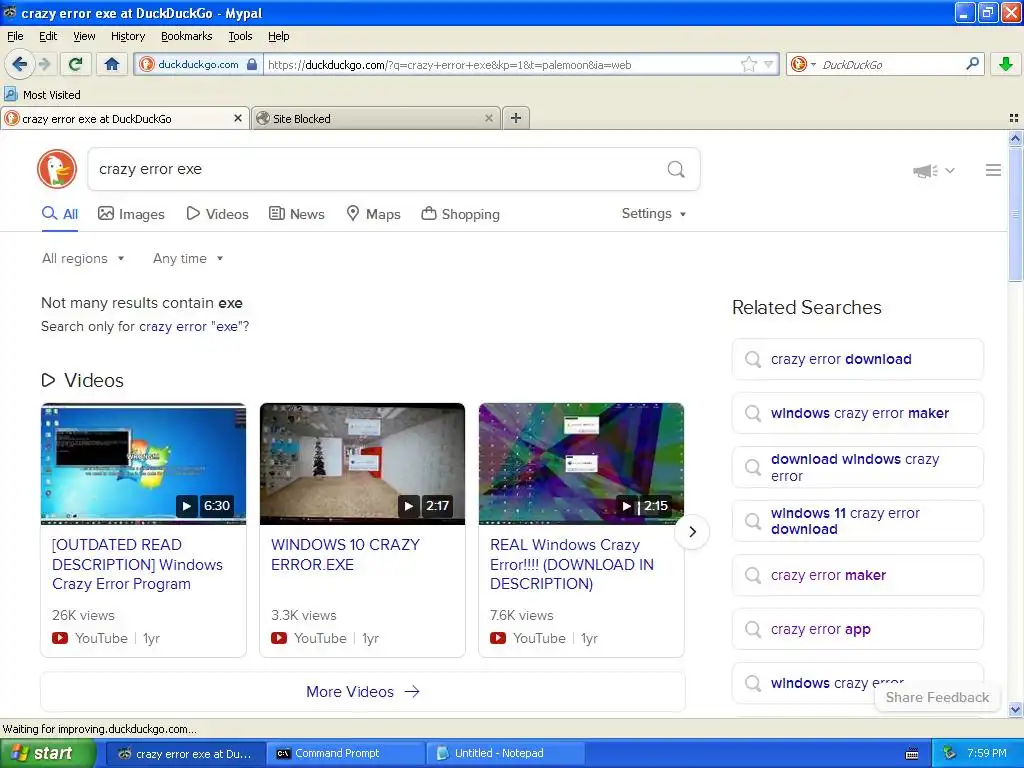Viewport: 1024px width, 768px height.
Task: Click the browser Forward arrow button
Action: [44, 64]
